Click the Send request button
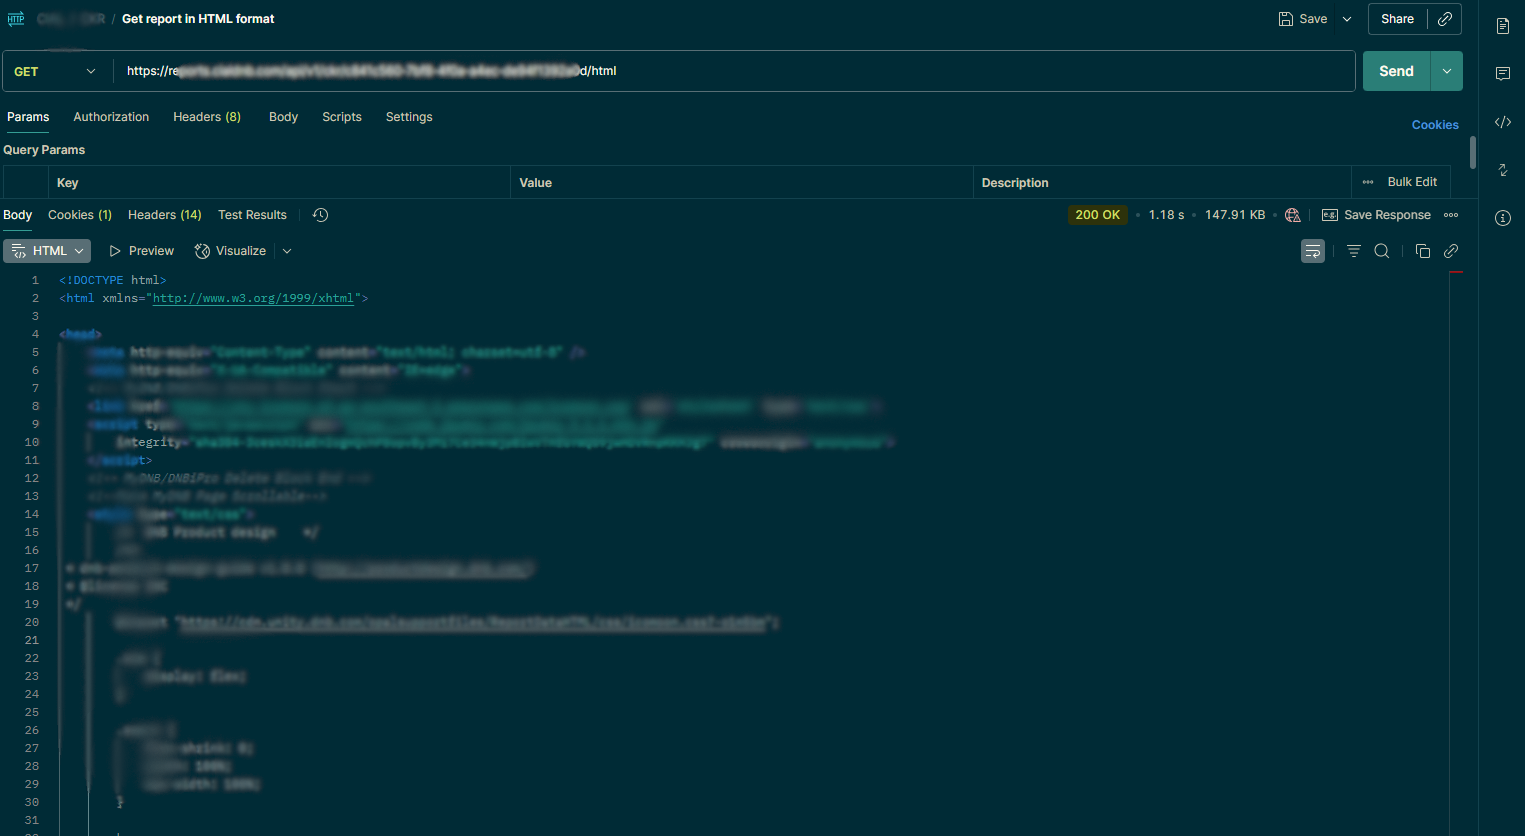The image size is (1525, 836). (1396, 71)
